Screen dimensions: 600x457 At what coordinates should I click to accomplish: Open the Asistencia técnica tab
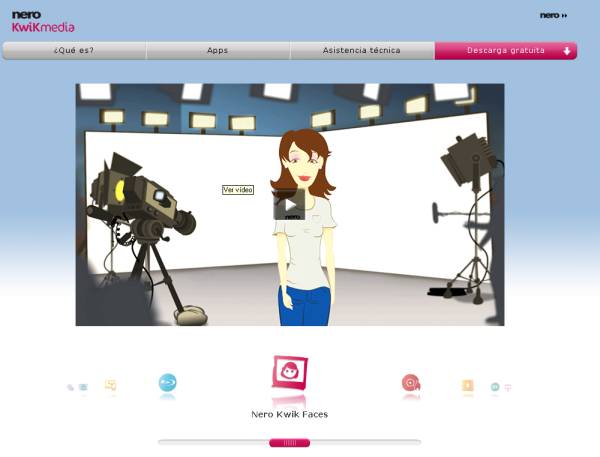362,51
